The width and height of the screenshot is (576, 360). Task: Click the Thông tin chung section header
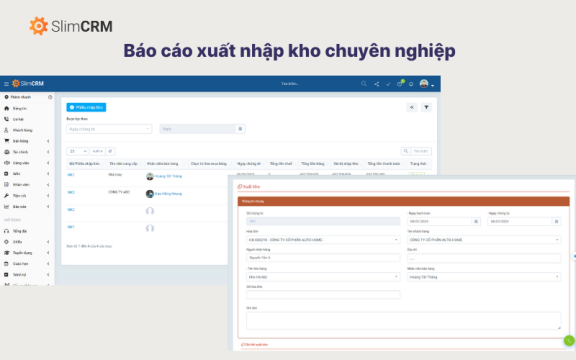pyautogui.click(x=404, y=201)
